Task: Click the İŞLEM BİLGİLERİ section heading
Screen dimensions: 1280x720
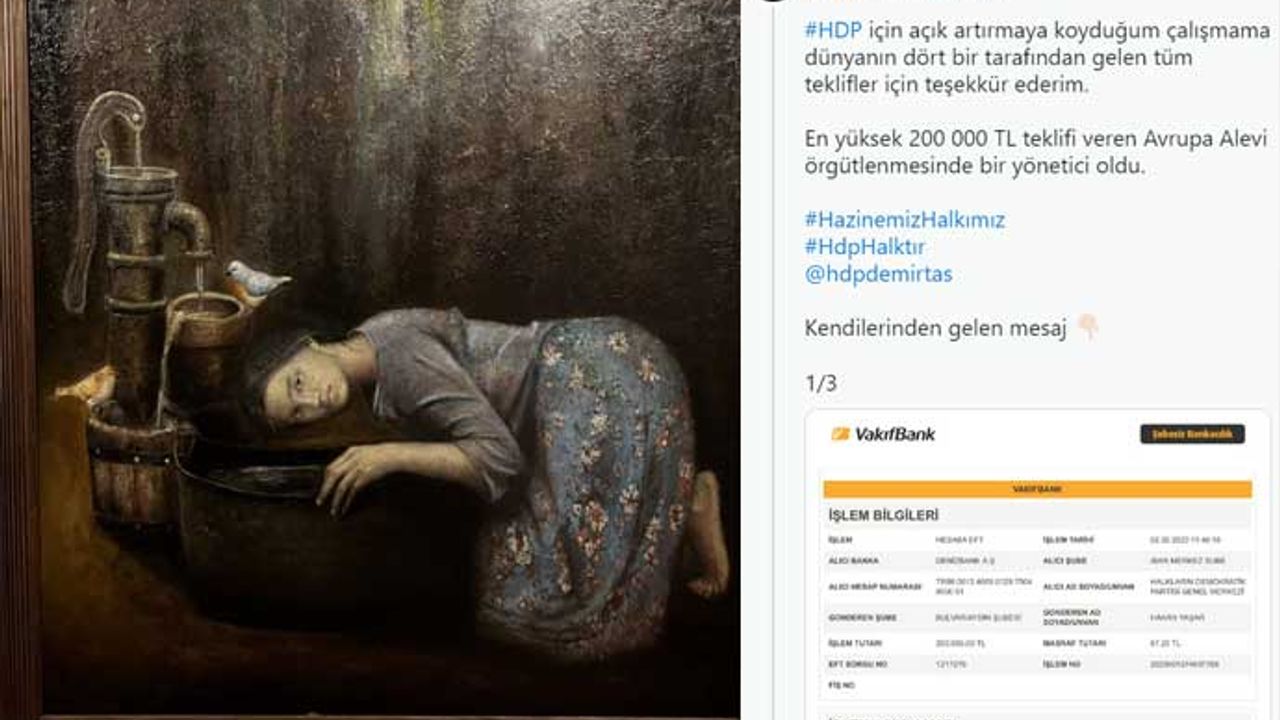Action: (x=884, y=515)
